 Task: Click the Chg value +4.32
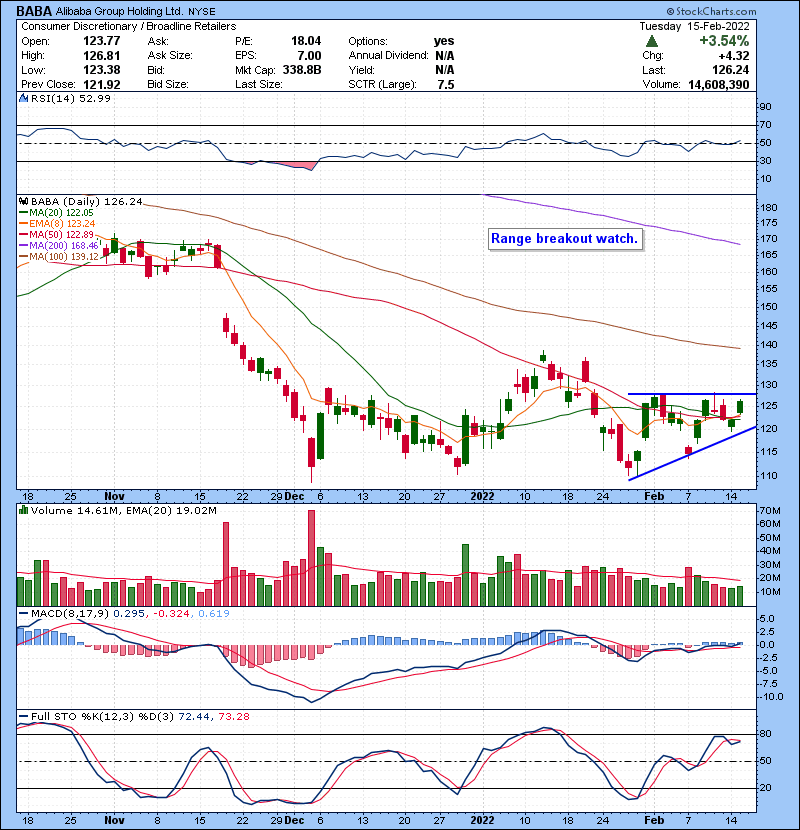(734, 55)
